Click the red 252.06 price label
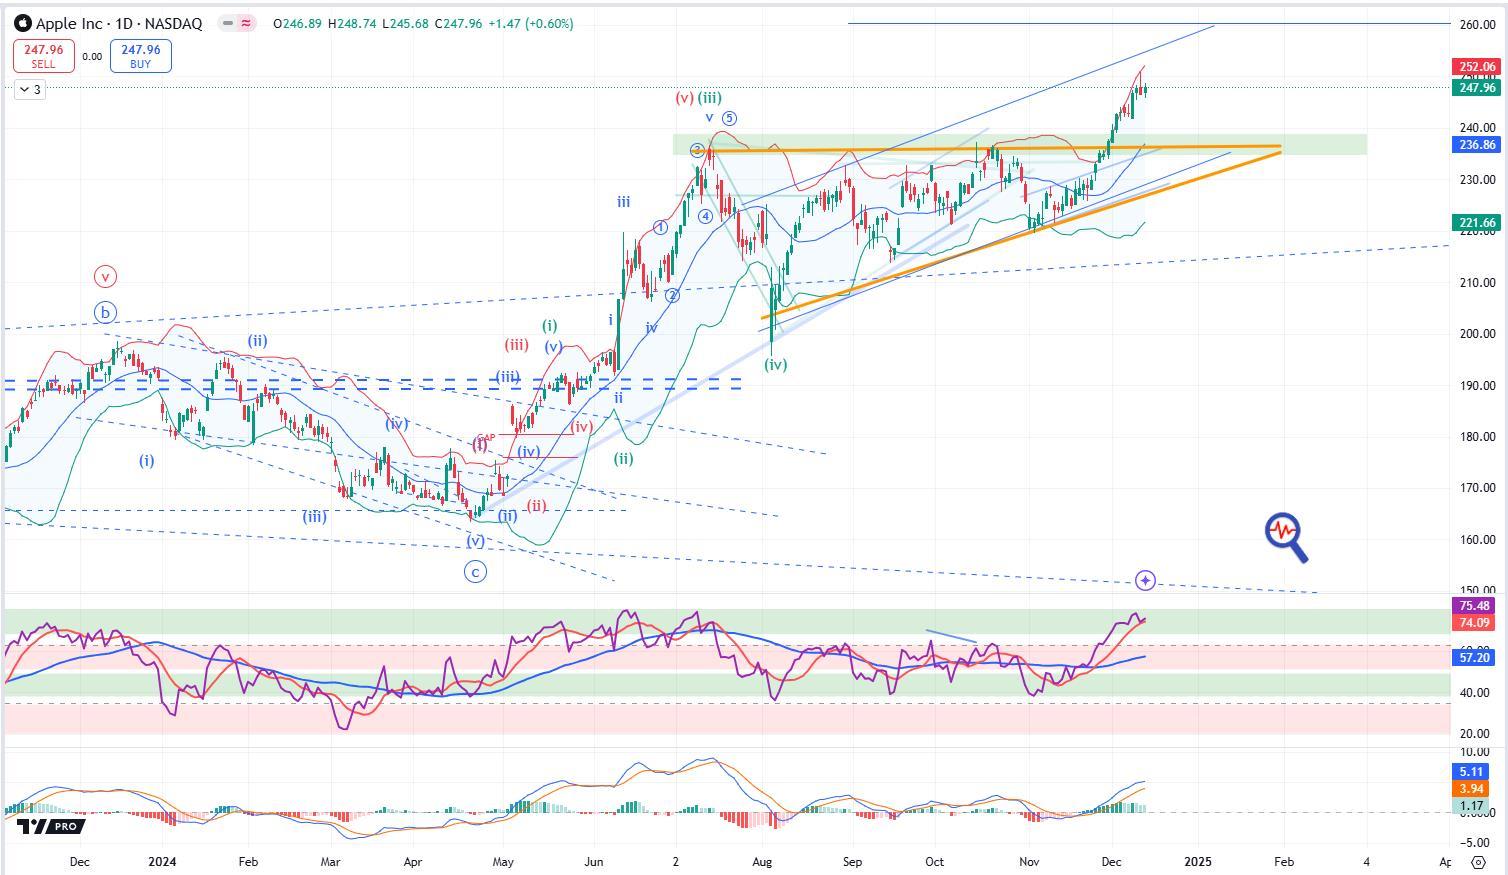This screenshot has height=875, width=1508. pyautogui.click(x=1476, y=67)
